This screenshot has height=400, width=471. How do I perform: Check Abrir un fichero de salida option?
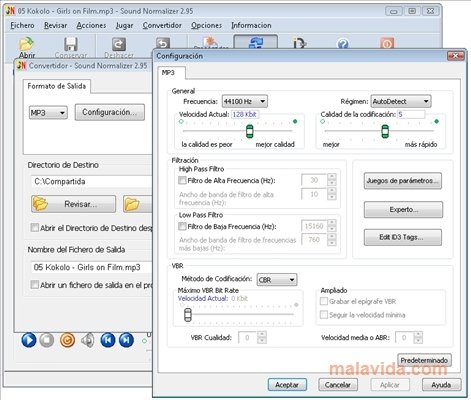[x=34, y=285]
